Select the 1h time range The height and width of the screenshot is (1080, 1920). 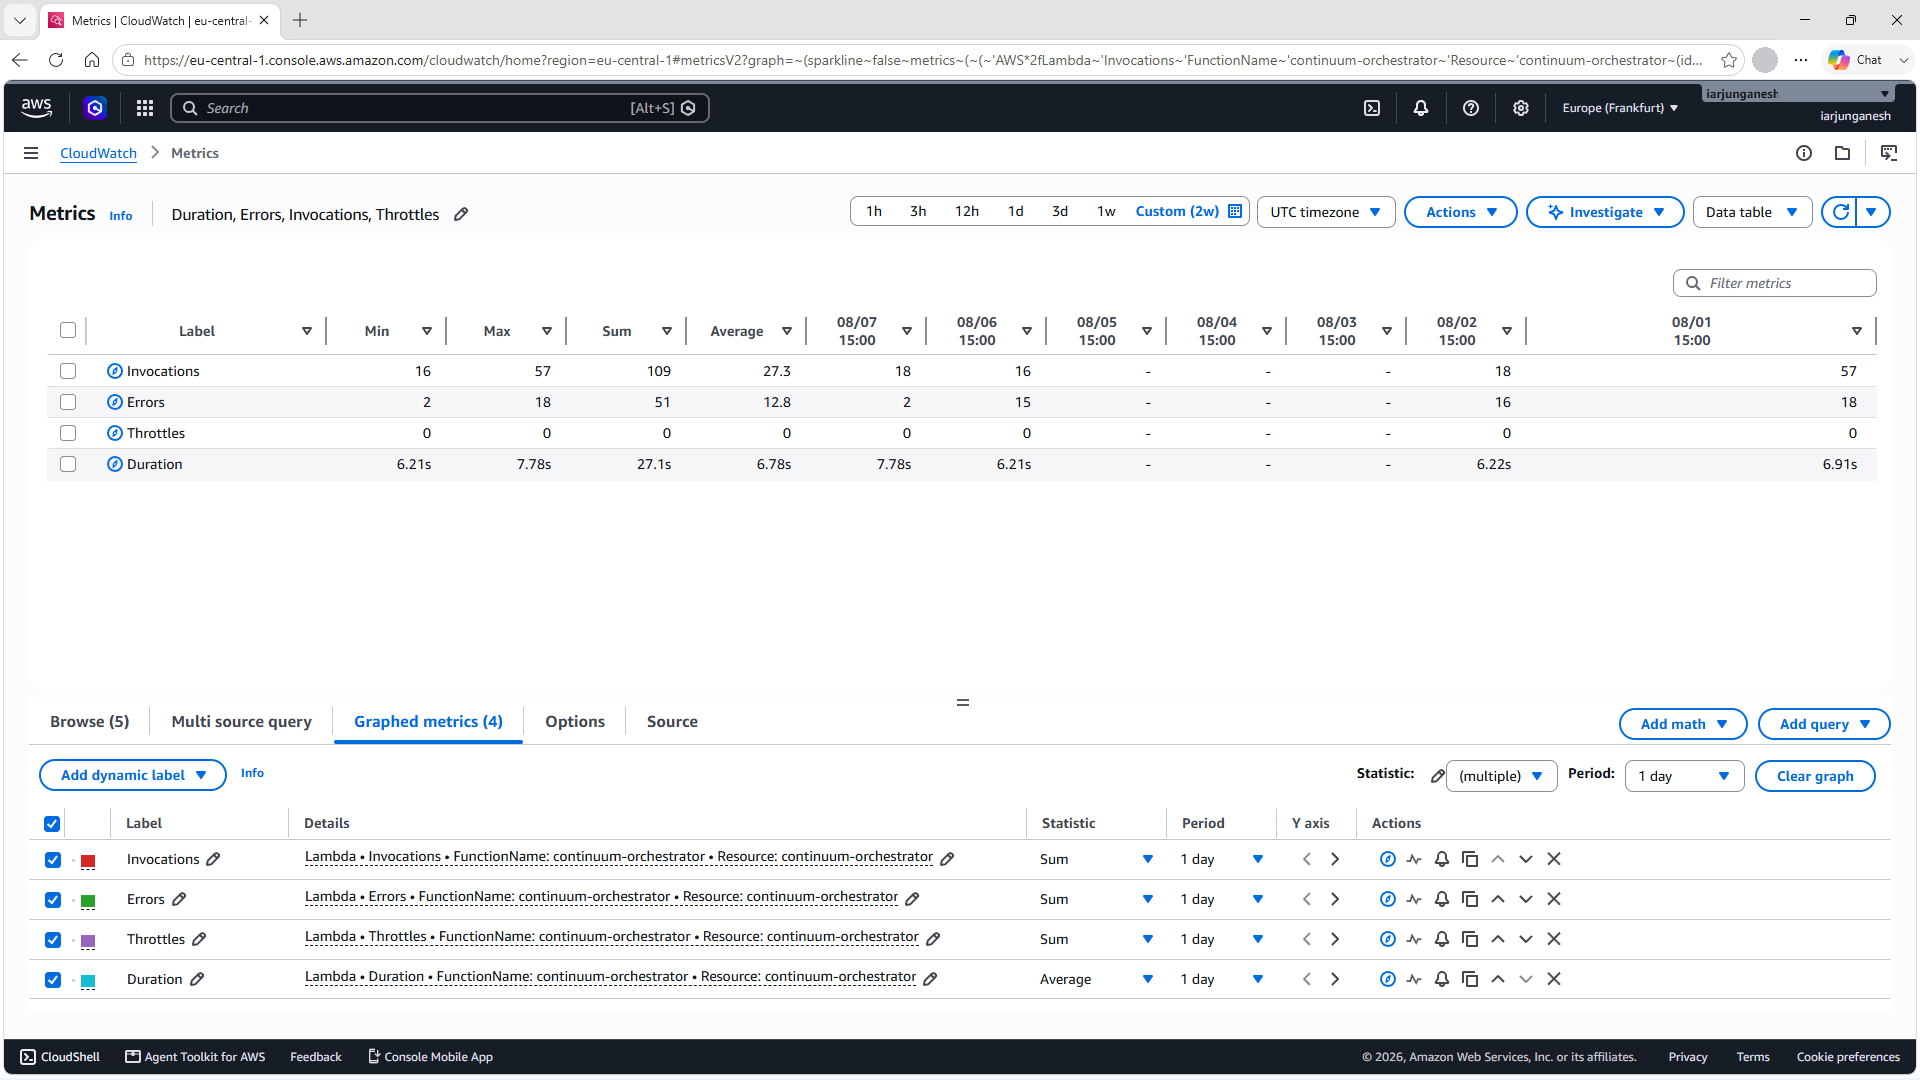(874, 211)
